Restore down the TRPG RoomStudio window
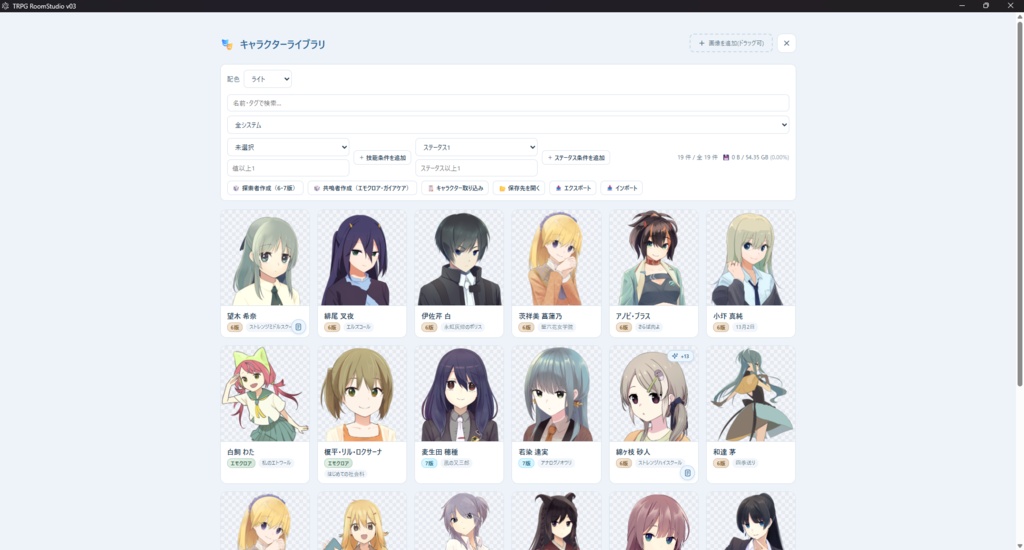 click(986, 6)
